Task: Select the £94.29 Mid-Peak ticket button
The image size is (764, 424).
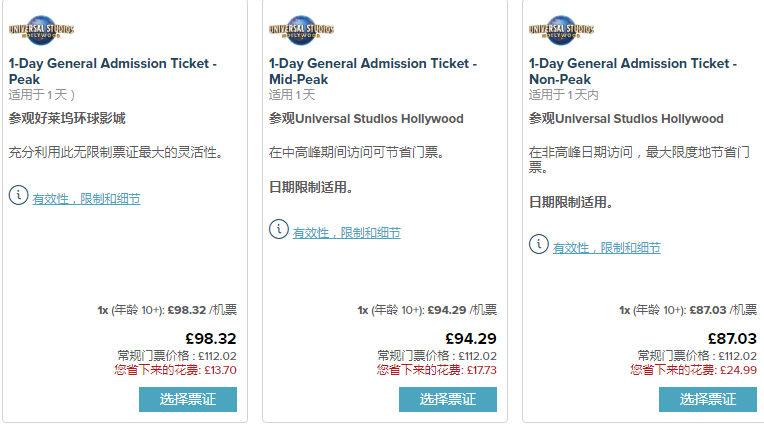Action: click(x=448, y=399)
